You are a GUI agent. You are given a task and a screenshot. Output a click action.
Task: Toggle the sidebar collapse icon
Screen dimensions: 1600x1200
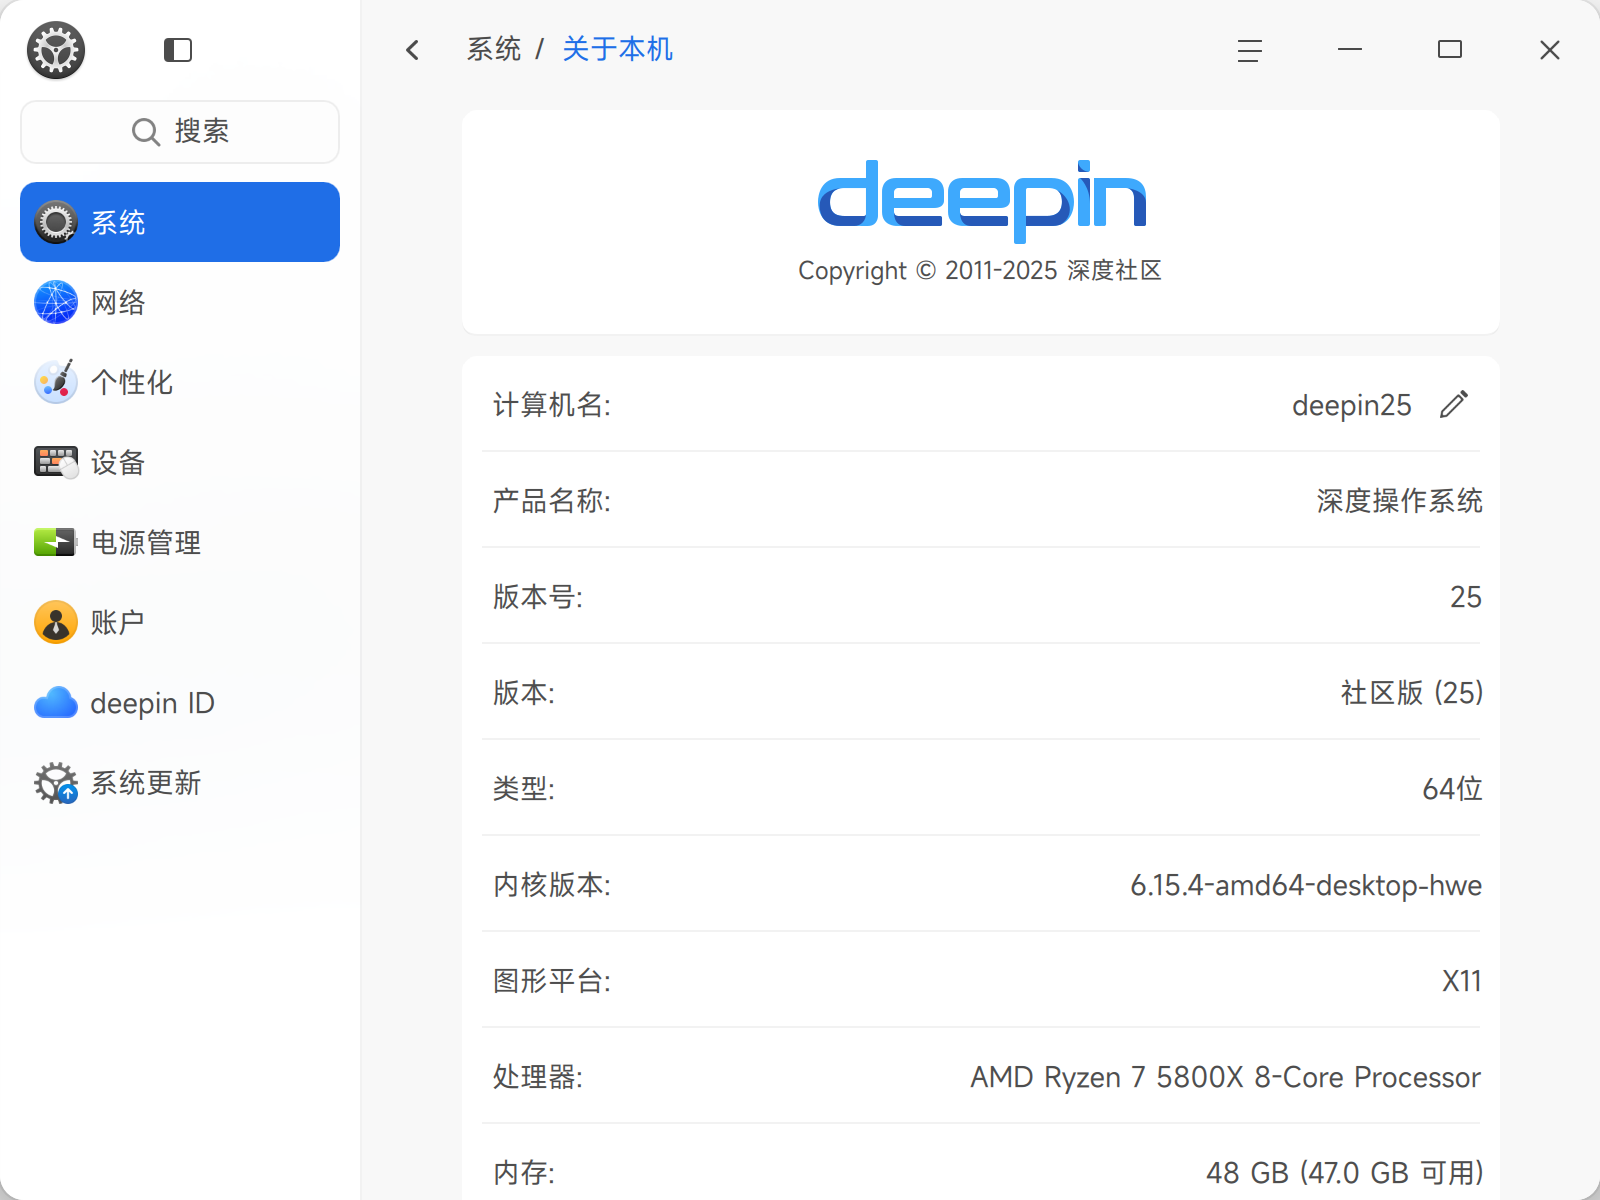pyautogui.click(x=178, y=50)
